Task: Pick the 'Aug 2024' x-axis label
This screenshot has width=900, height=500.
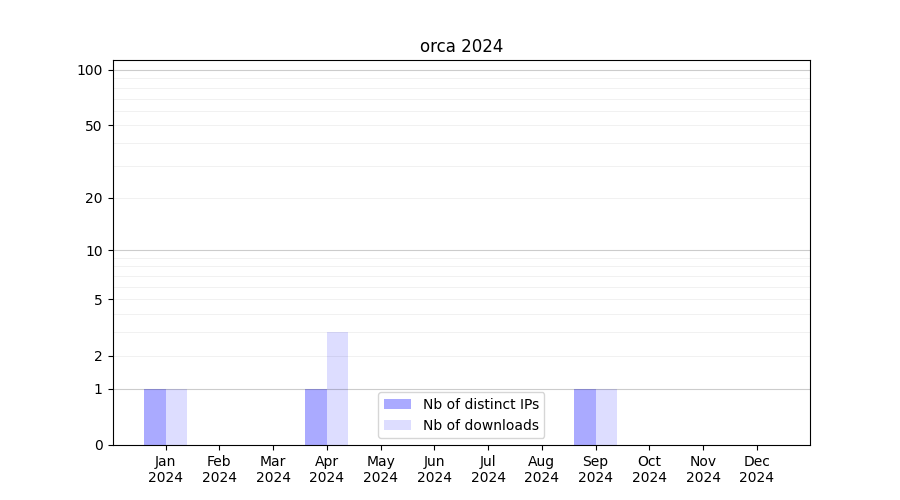Action: point(541,469)
